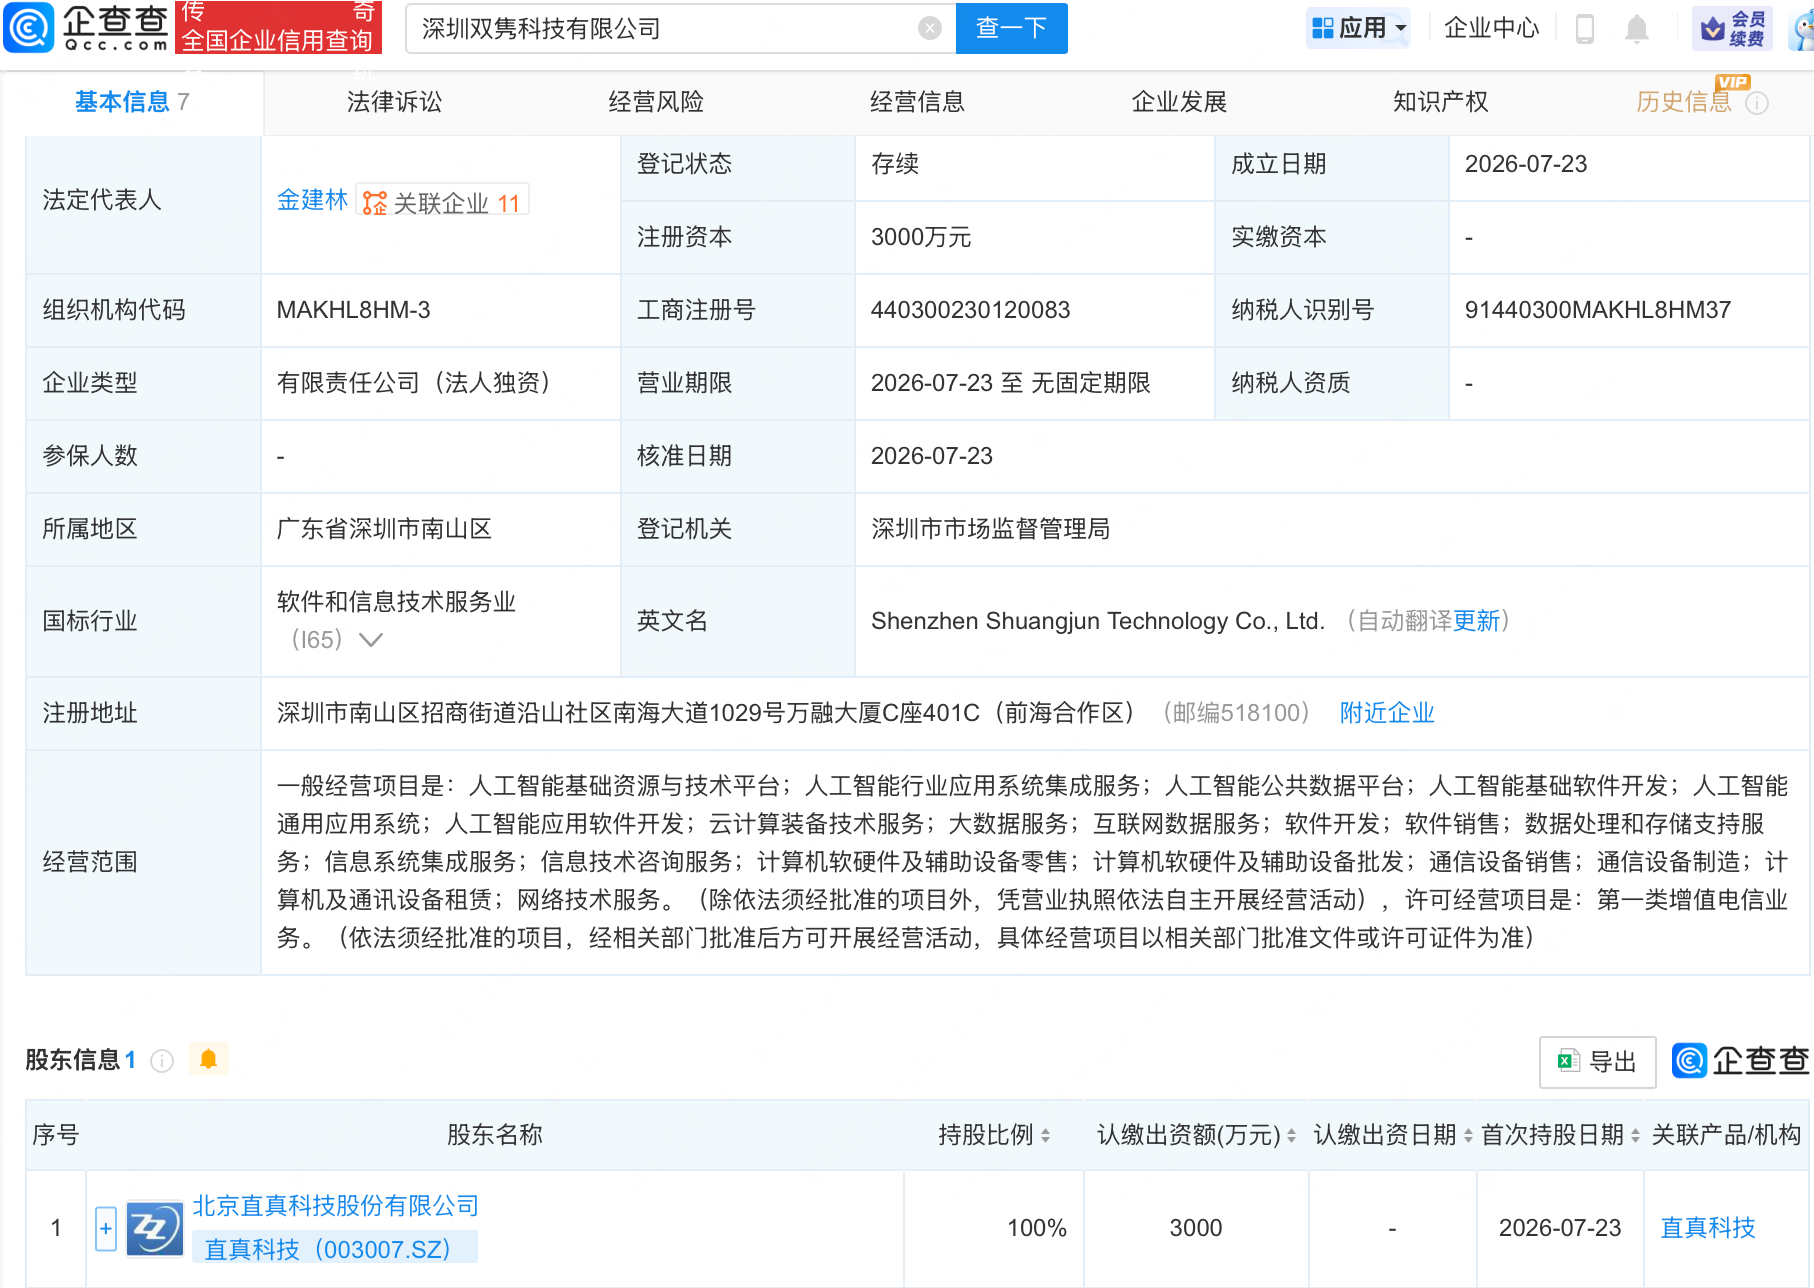Open 企业中心 link in header
The height and width of the screenshot is (1288, 1814).
point(1491,28)
